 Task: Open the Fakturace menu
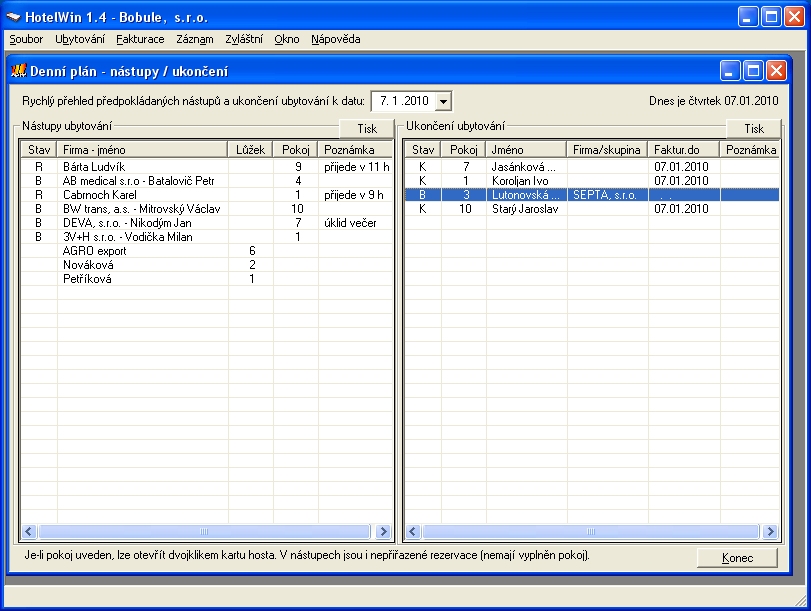(x=140, y=39)
